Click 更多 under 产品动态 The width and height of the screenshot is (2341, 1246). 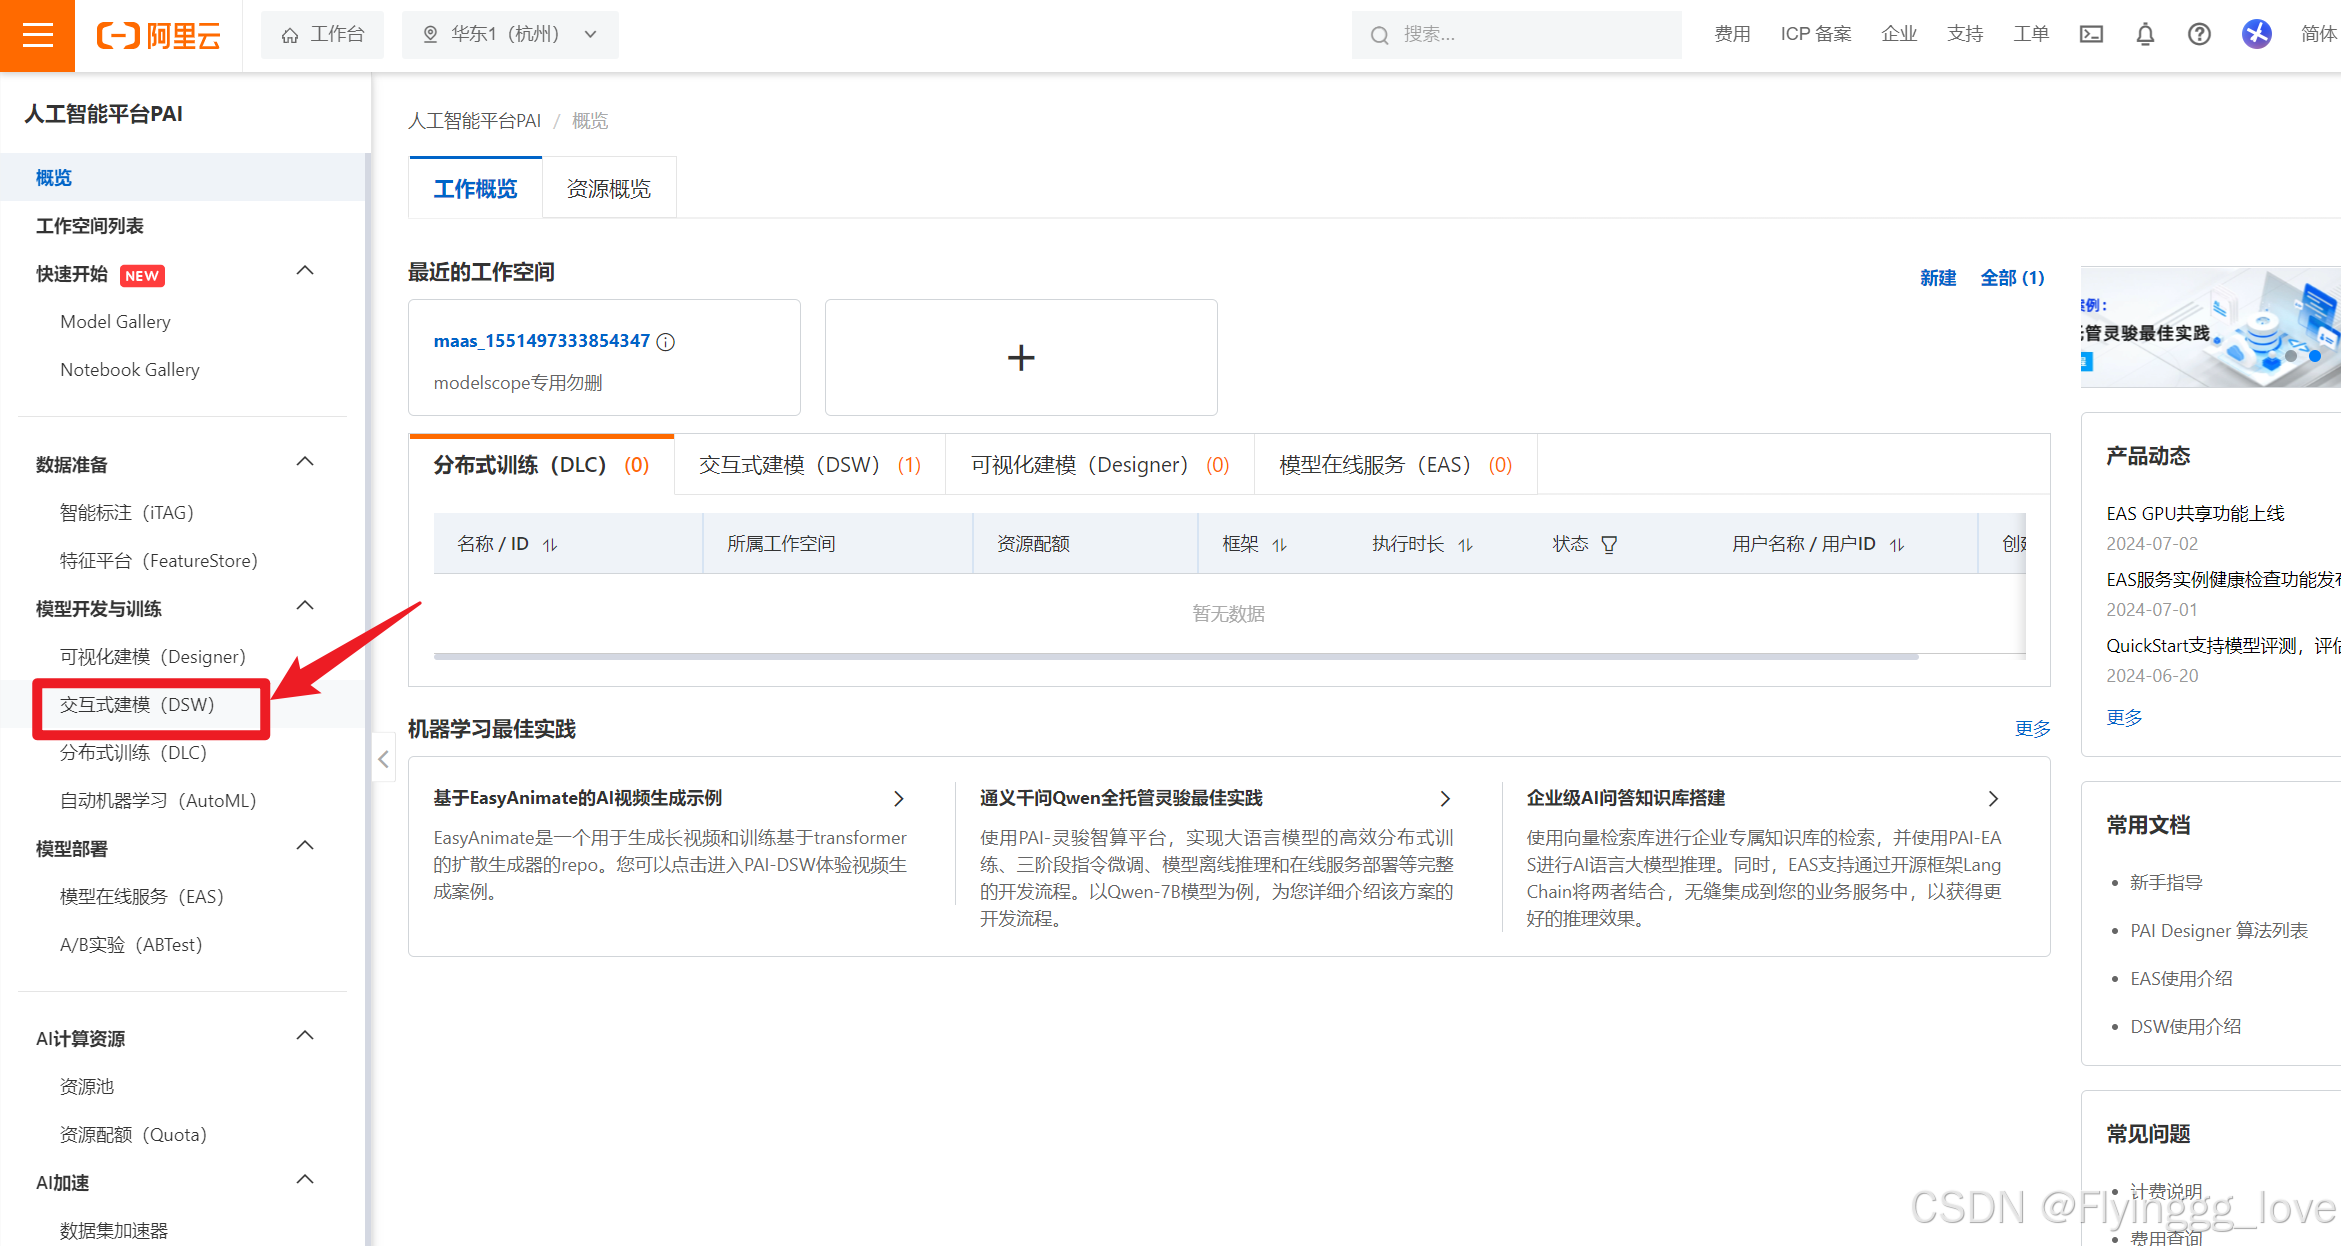pyautogui.click(x=2124, y=718)
